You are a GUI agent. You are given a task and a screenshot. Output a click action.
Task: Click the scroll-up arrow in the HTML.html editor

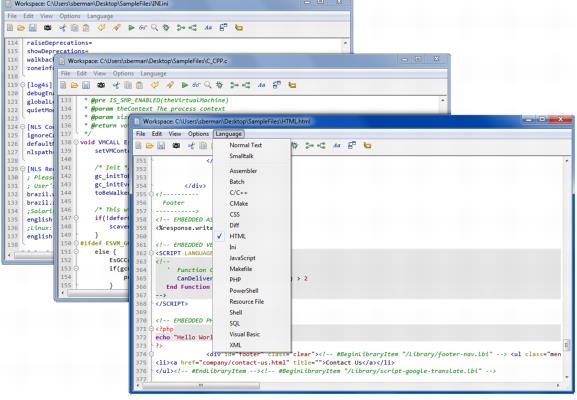pyautogui.click(x=567, y=161)
